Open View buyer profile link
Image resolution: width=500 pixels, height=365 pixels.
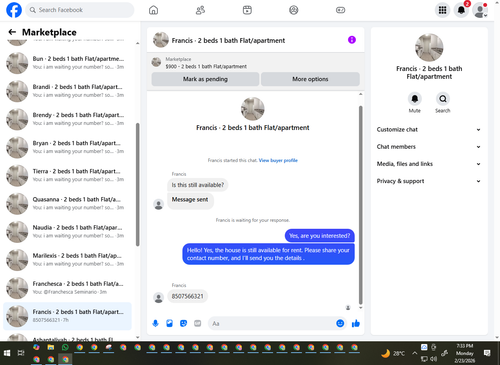point(278,160)
